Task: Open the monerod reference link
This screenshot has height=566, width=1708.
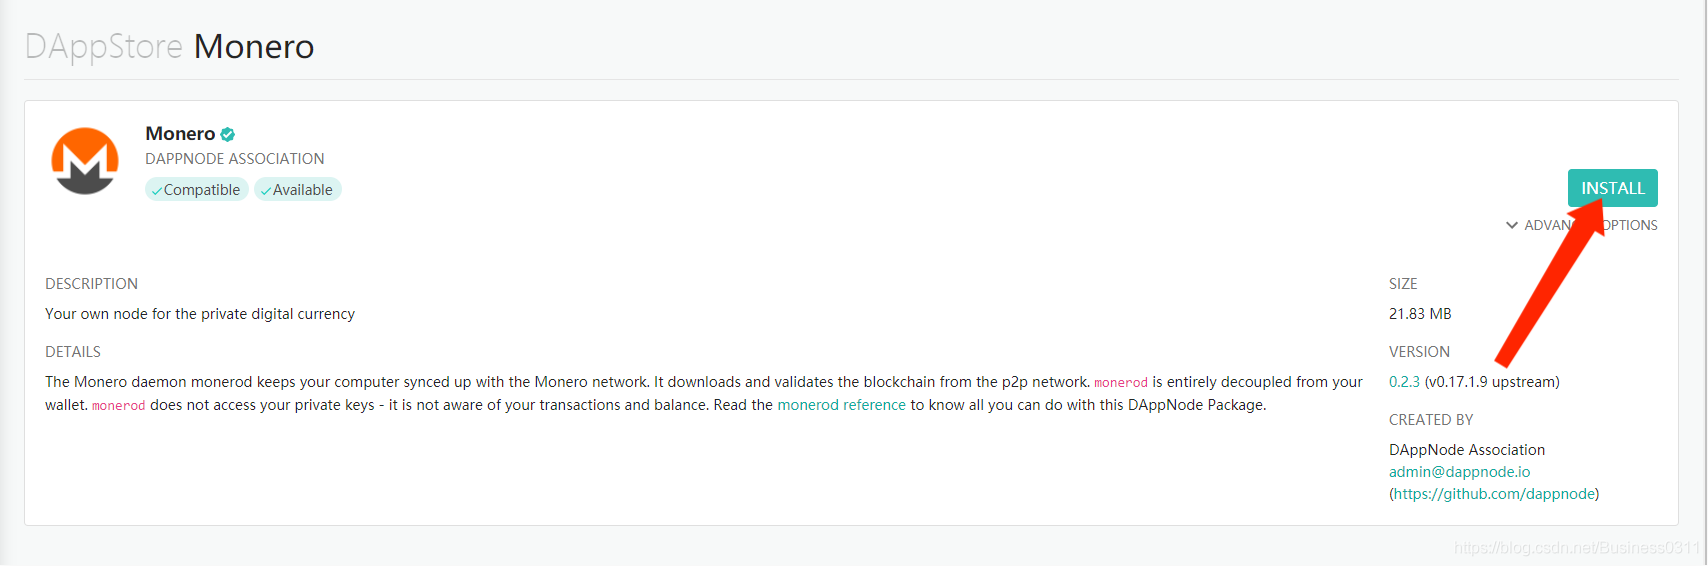Action: (841, 405)
